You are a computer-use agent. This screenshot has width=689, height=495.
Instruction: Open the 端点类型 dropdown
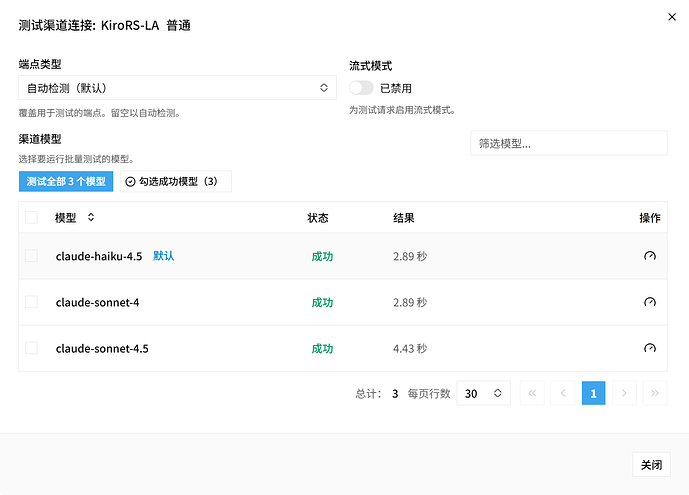coord(178,88)
